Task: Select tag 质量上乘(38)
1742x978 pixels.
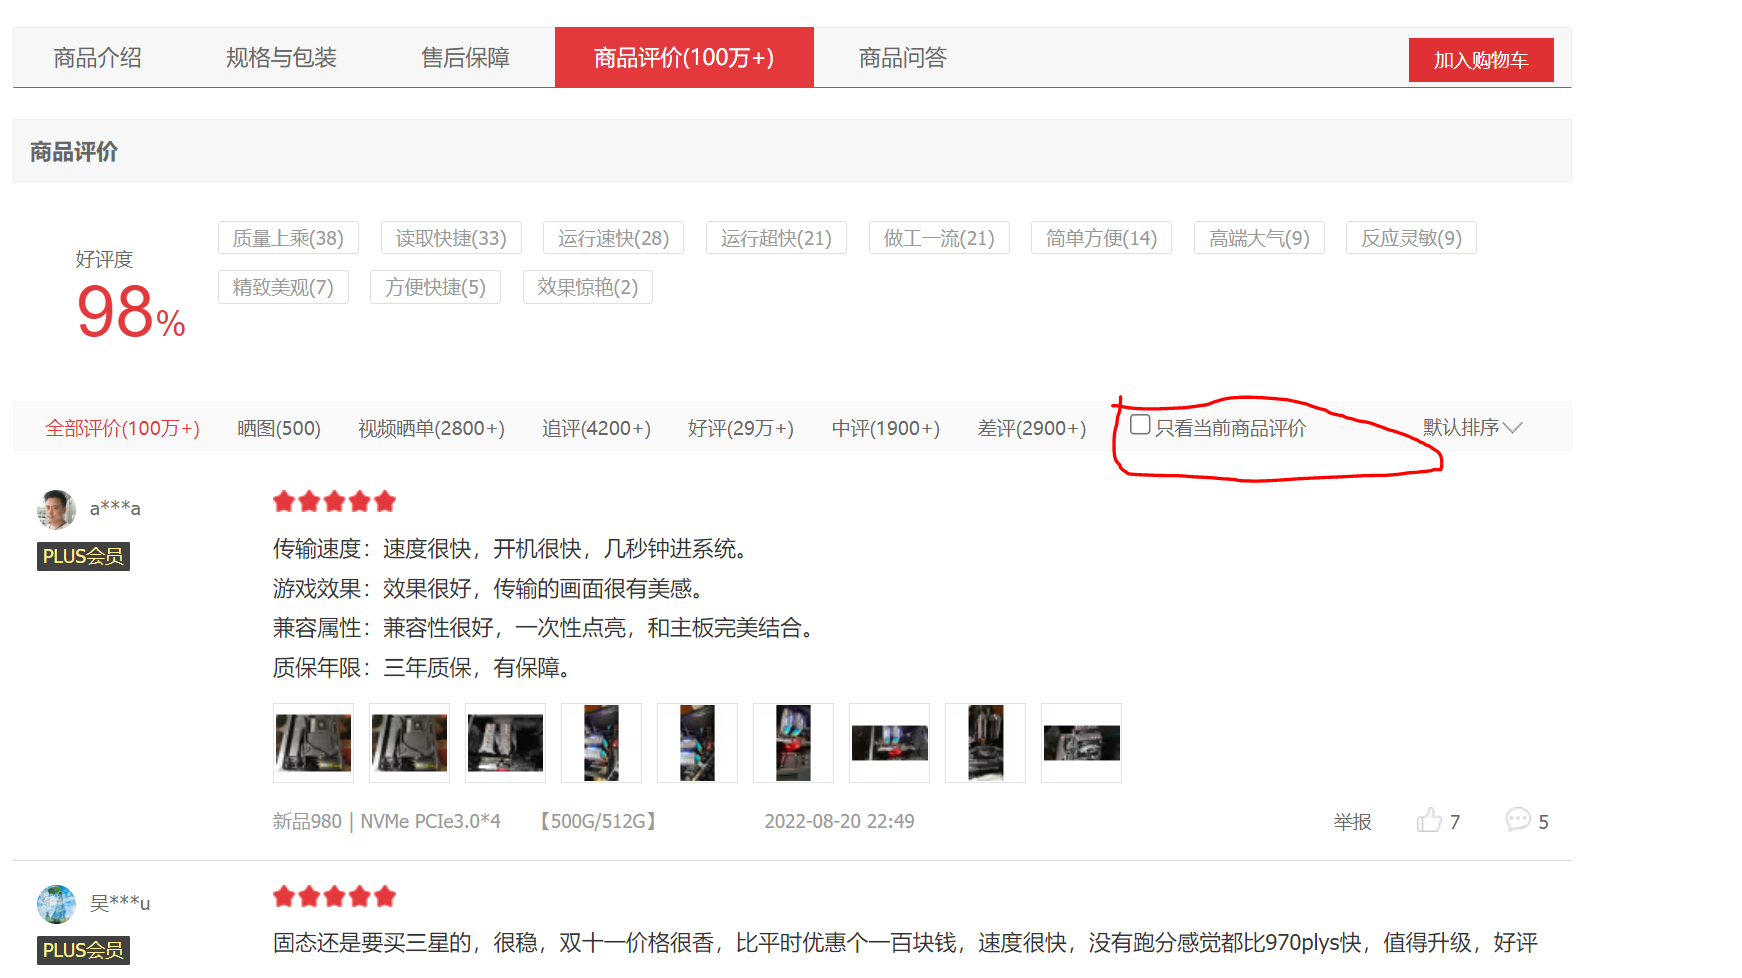Action: click(x=288, y=238)
